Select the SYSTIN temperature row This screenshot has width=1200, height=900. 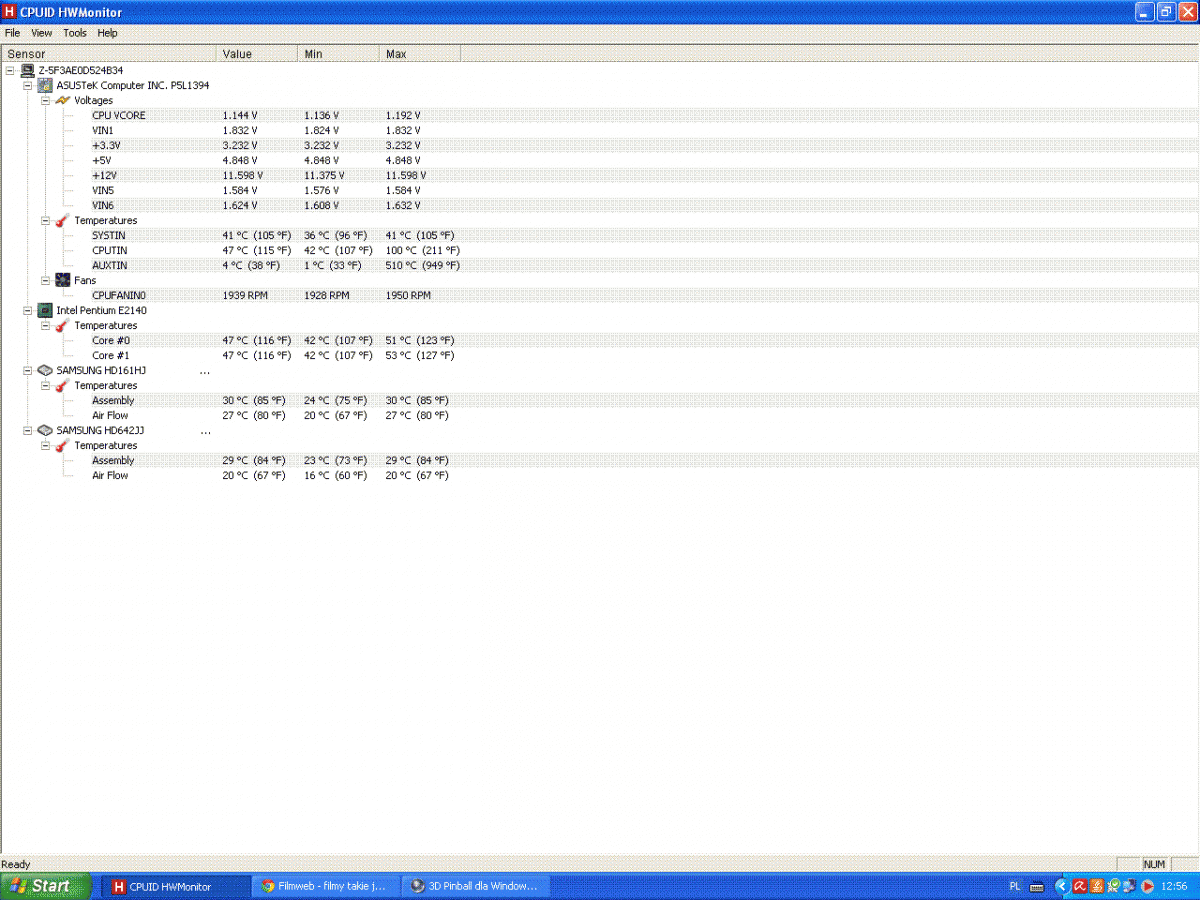coord(600,235)
